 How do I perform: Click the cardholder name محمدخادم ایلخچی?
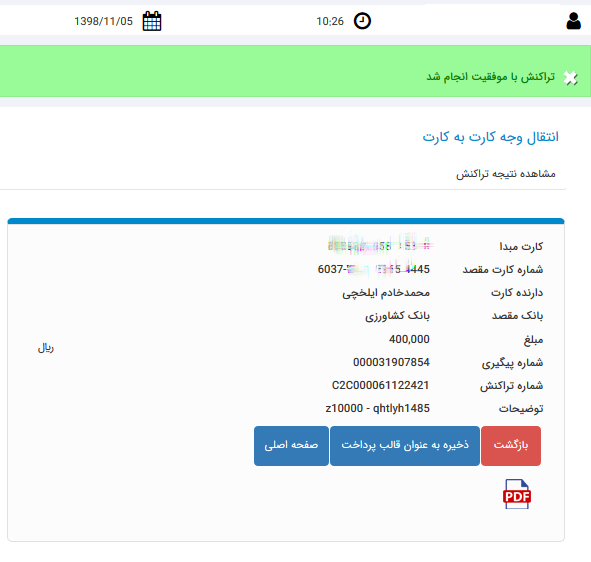coord(386,293)
